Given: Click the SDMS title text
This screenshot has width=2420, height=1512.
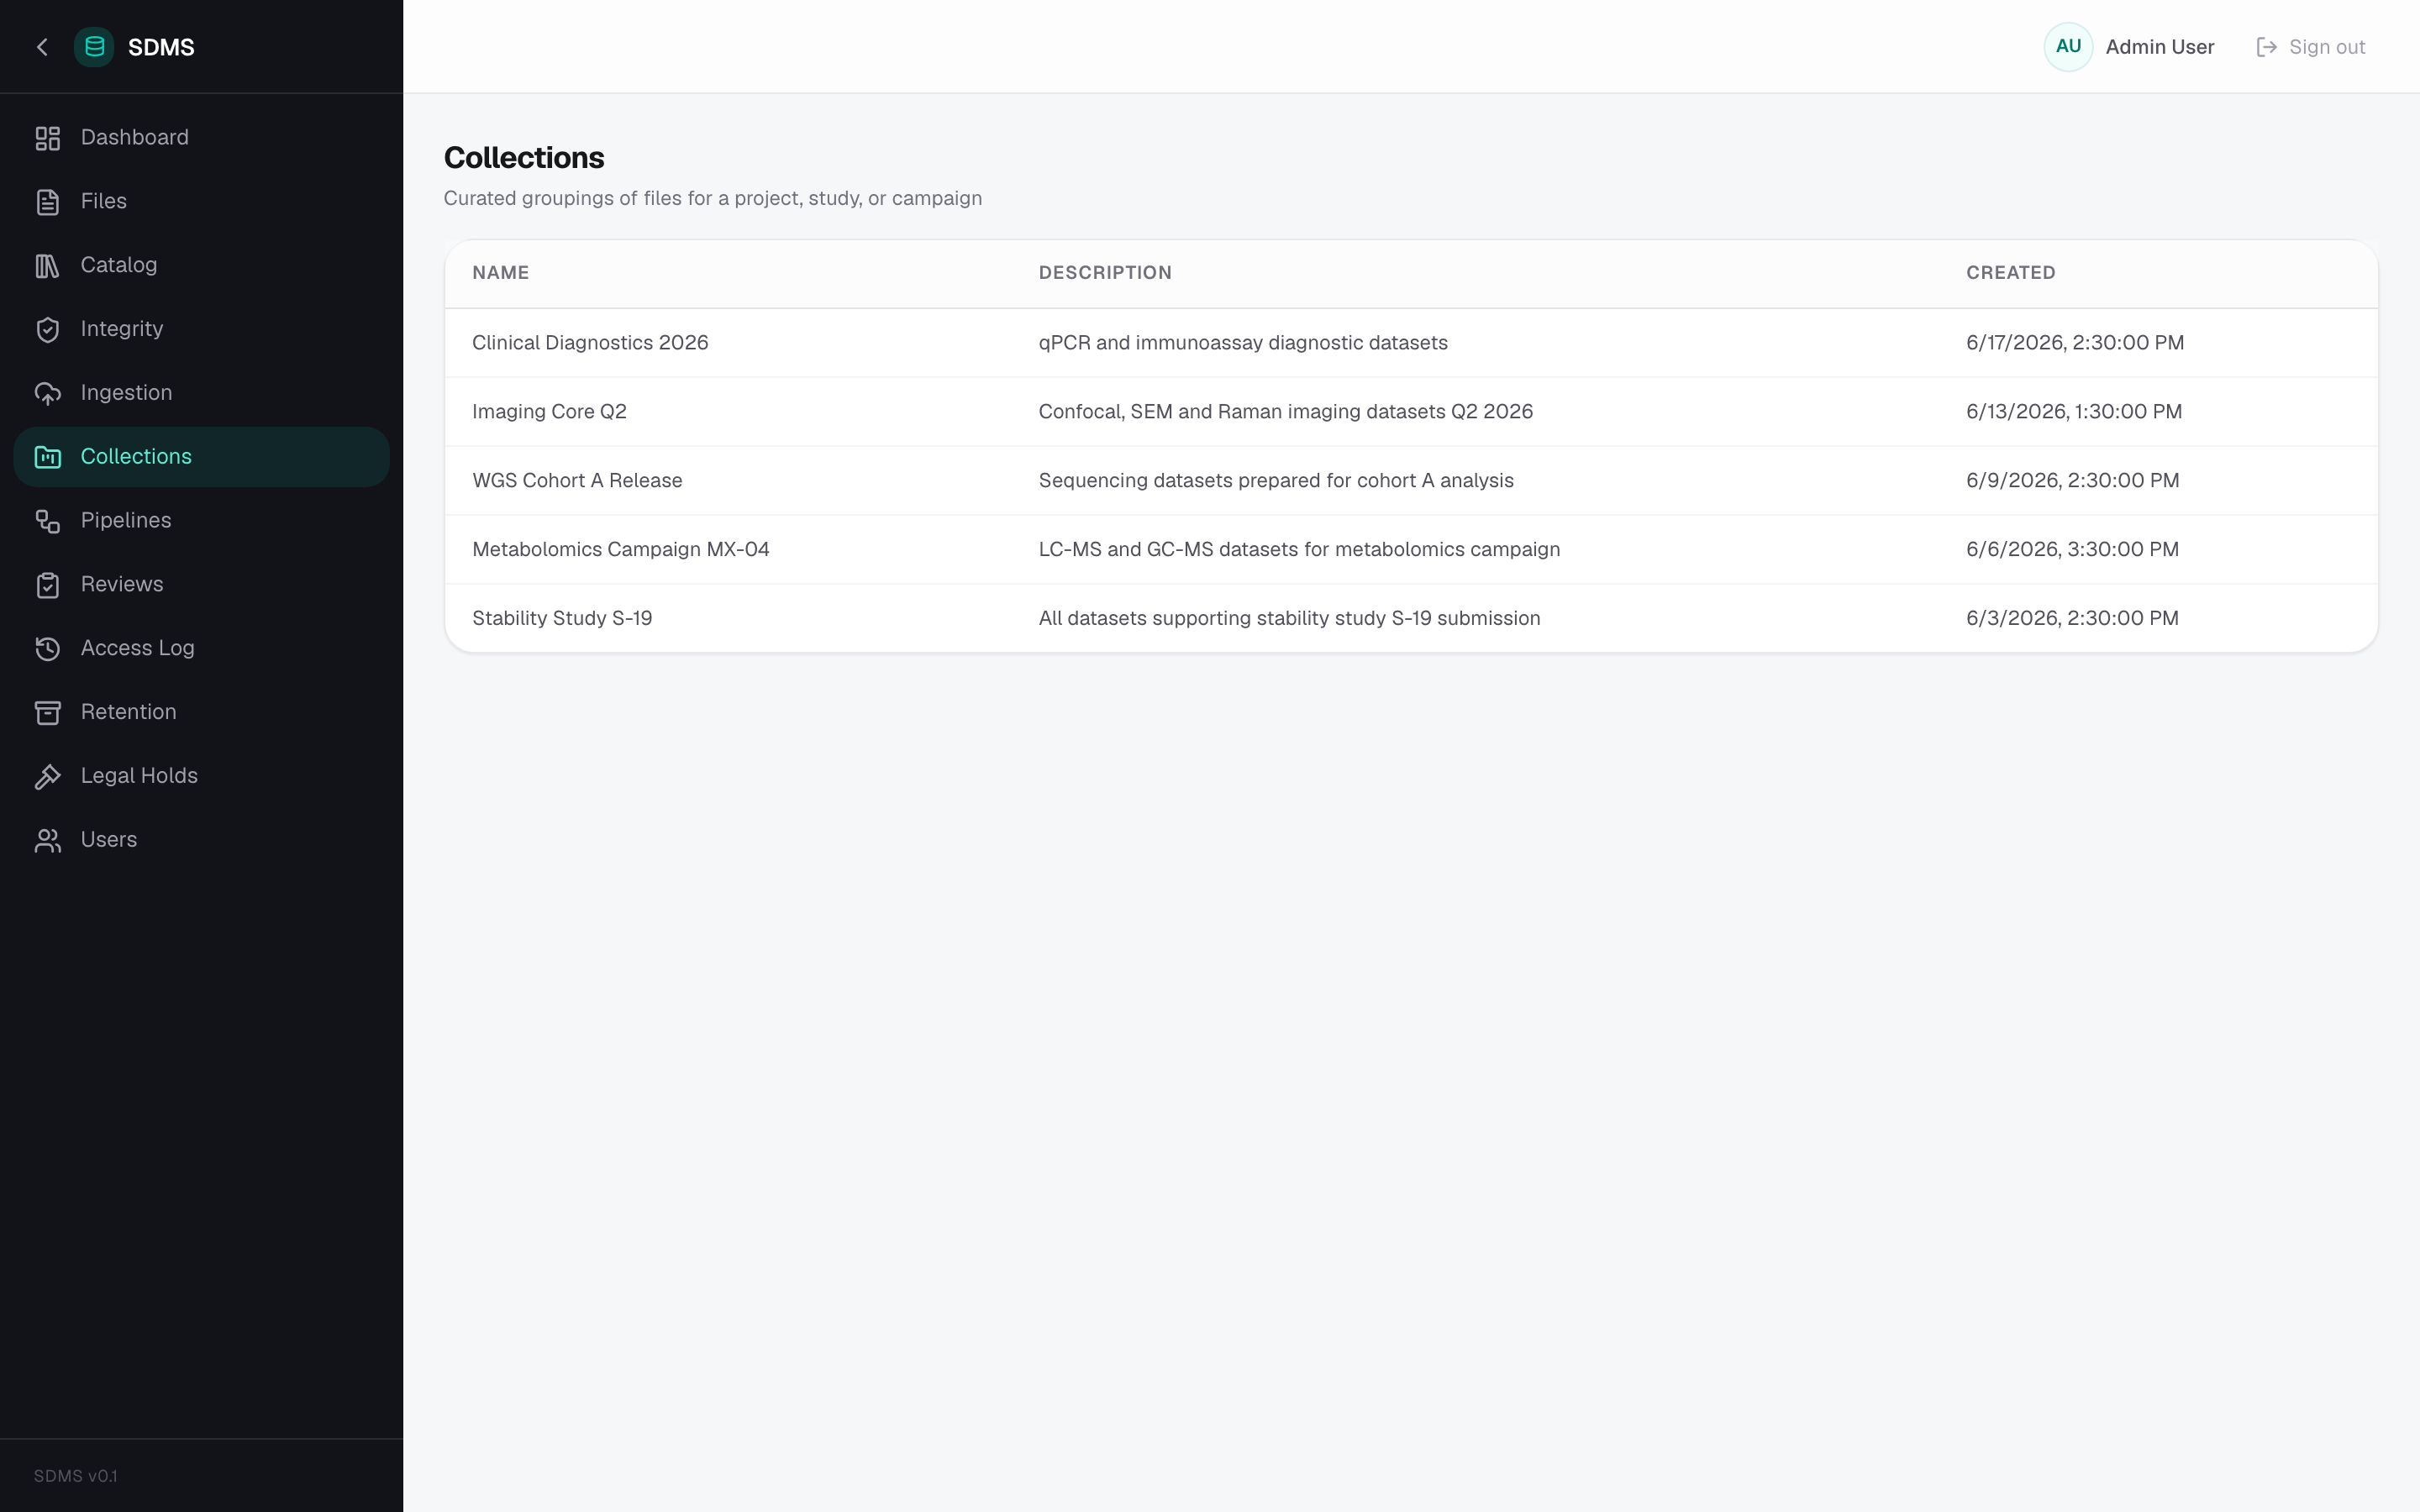Looking at the screenshot, I should click(x=161, y=47).
